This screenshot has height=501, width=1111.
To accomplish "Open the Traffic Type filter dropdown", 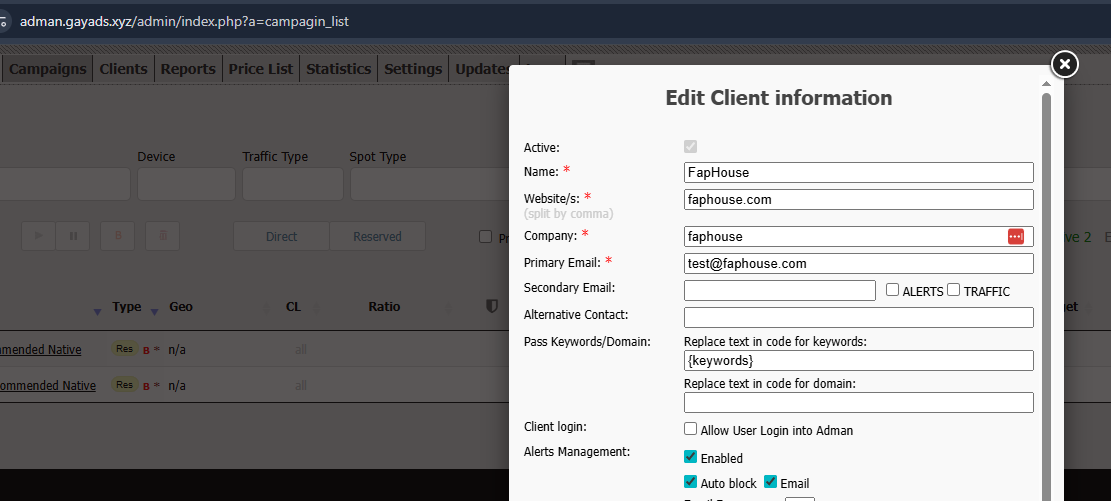I will (x=292, y=184).
